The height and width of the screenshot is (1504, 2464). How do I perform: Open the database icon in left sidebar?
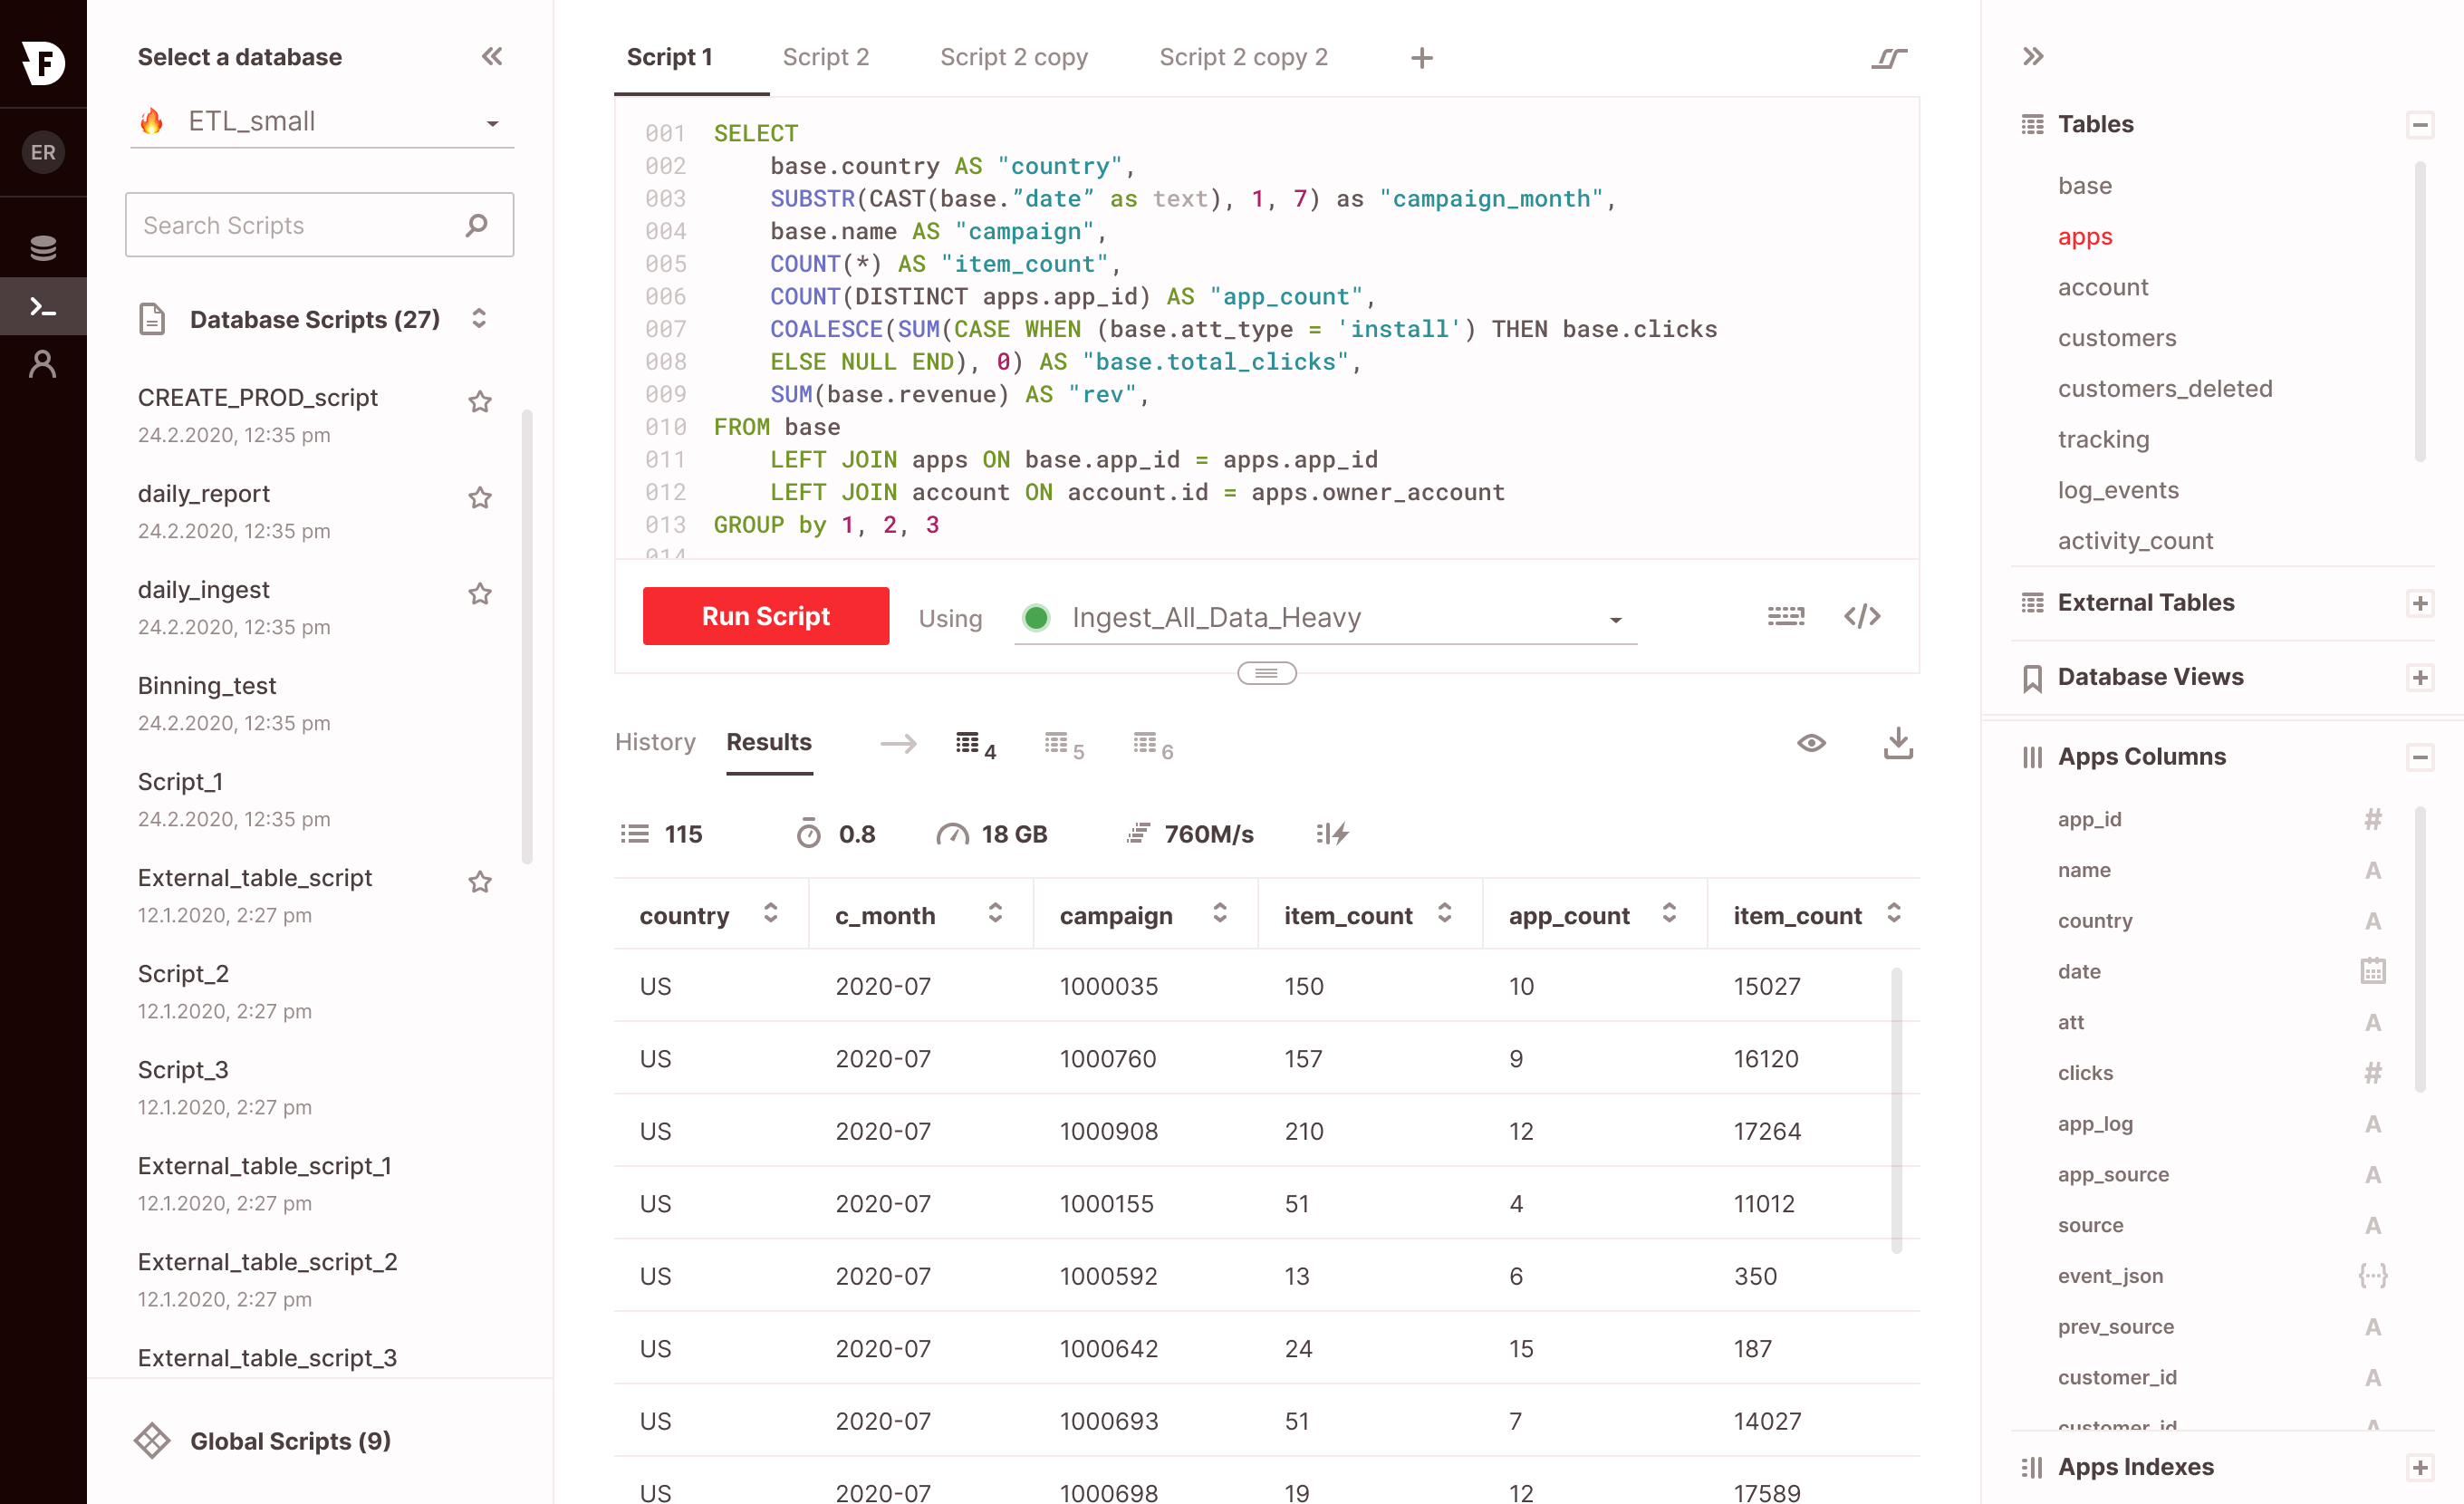click(x=43, y=247)
